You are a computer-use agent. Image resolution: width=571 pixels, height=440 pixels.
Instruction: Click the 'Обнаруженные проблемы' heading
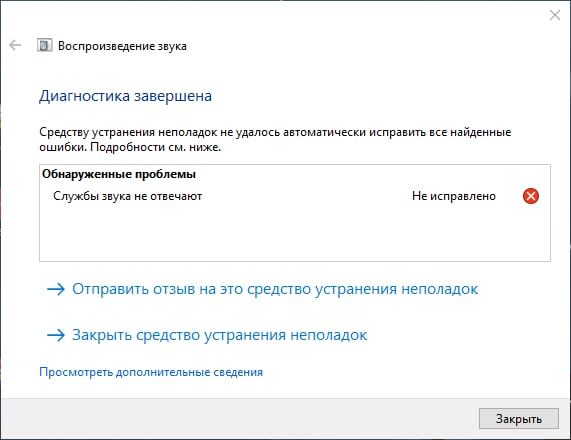pyautogui.click(x=119, y=174)
